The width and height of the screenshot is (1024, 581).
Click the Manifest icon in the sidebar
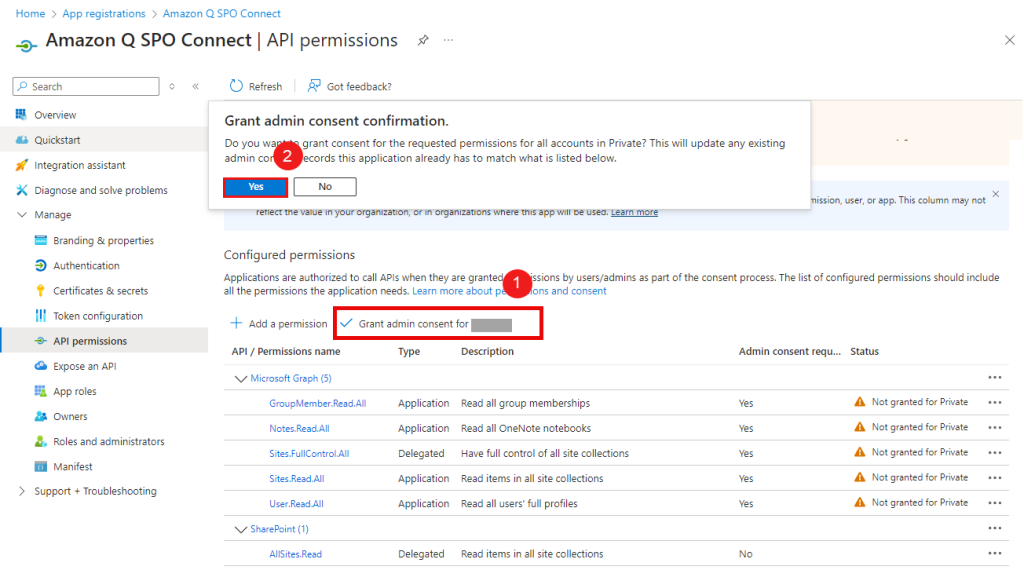(x=40, y=467)
